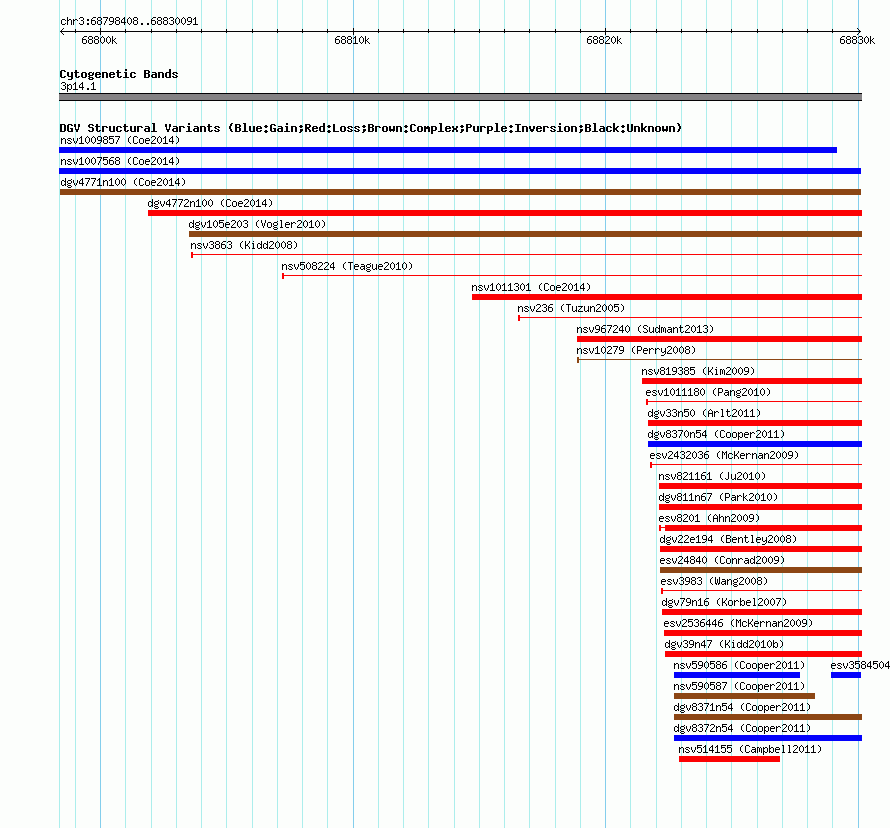Open the esv3584504 variant label
Screen dimensions: 890x828
[x=860, y=665]
